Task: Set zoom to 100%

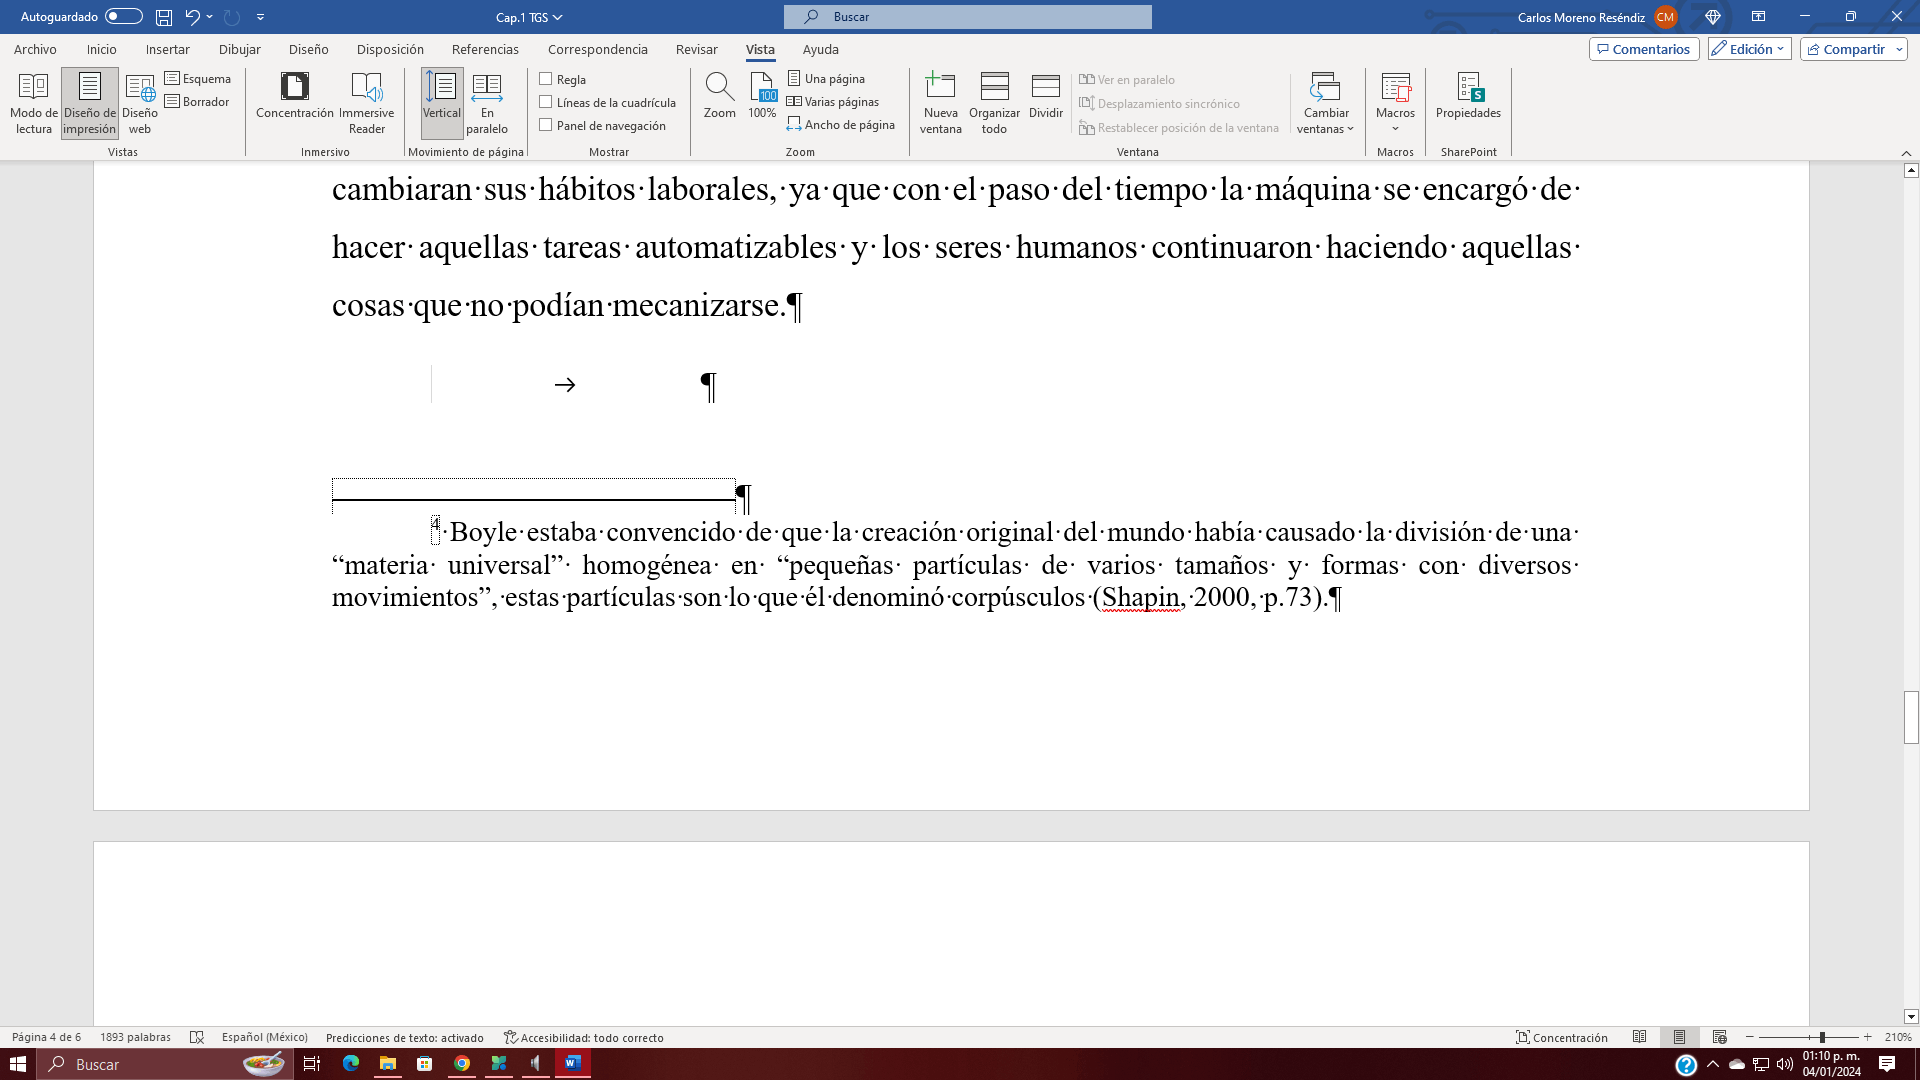Action: tap(762, 96)
